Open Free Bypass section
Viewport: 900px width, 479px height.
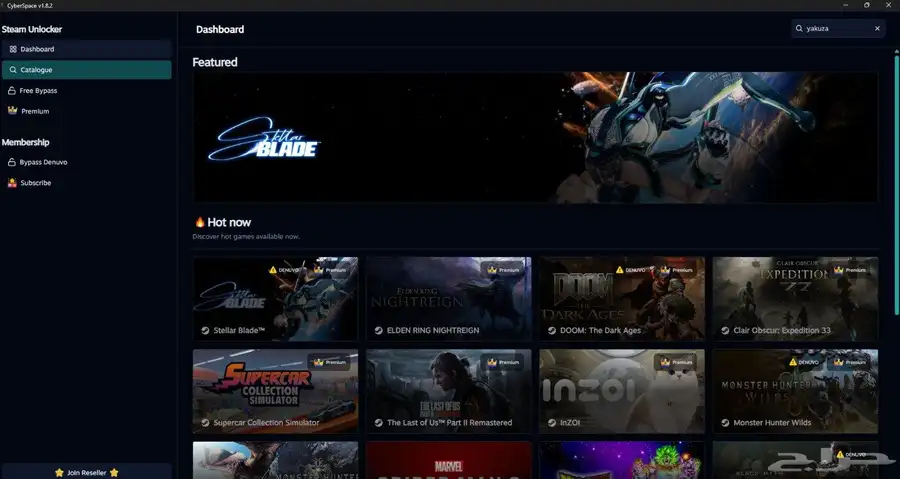(x=87, y=91)
